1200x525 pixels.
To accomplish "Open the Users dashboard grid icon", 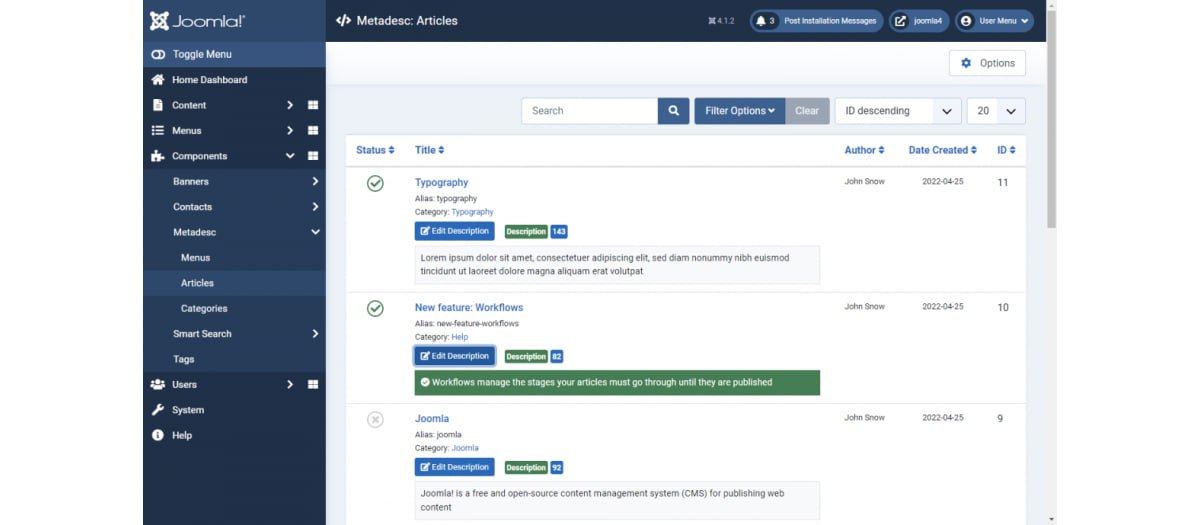I will 312,385.
